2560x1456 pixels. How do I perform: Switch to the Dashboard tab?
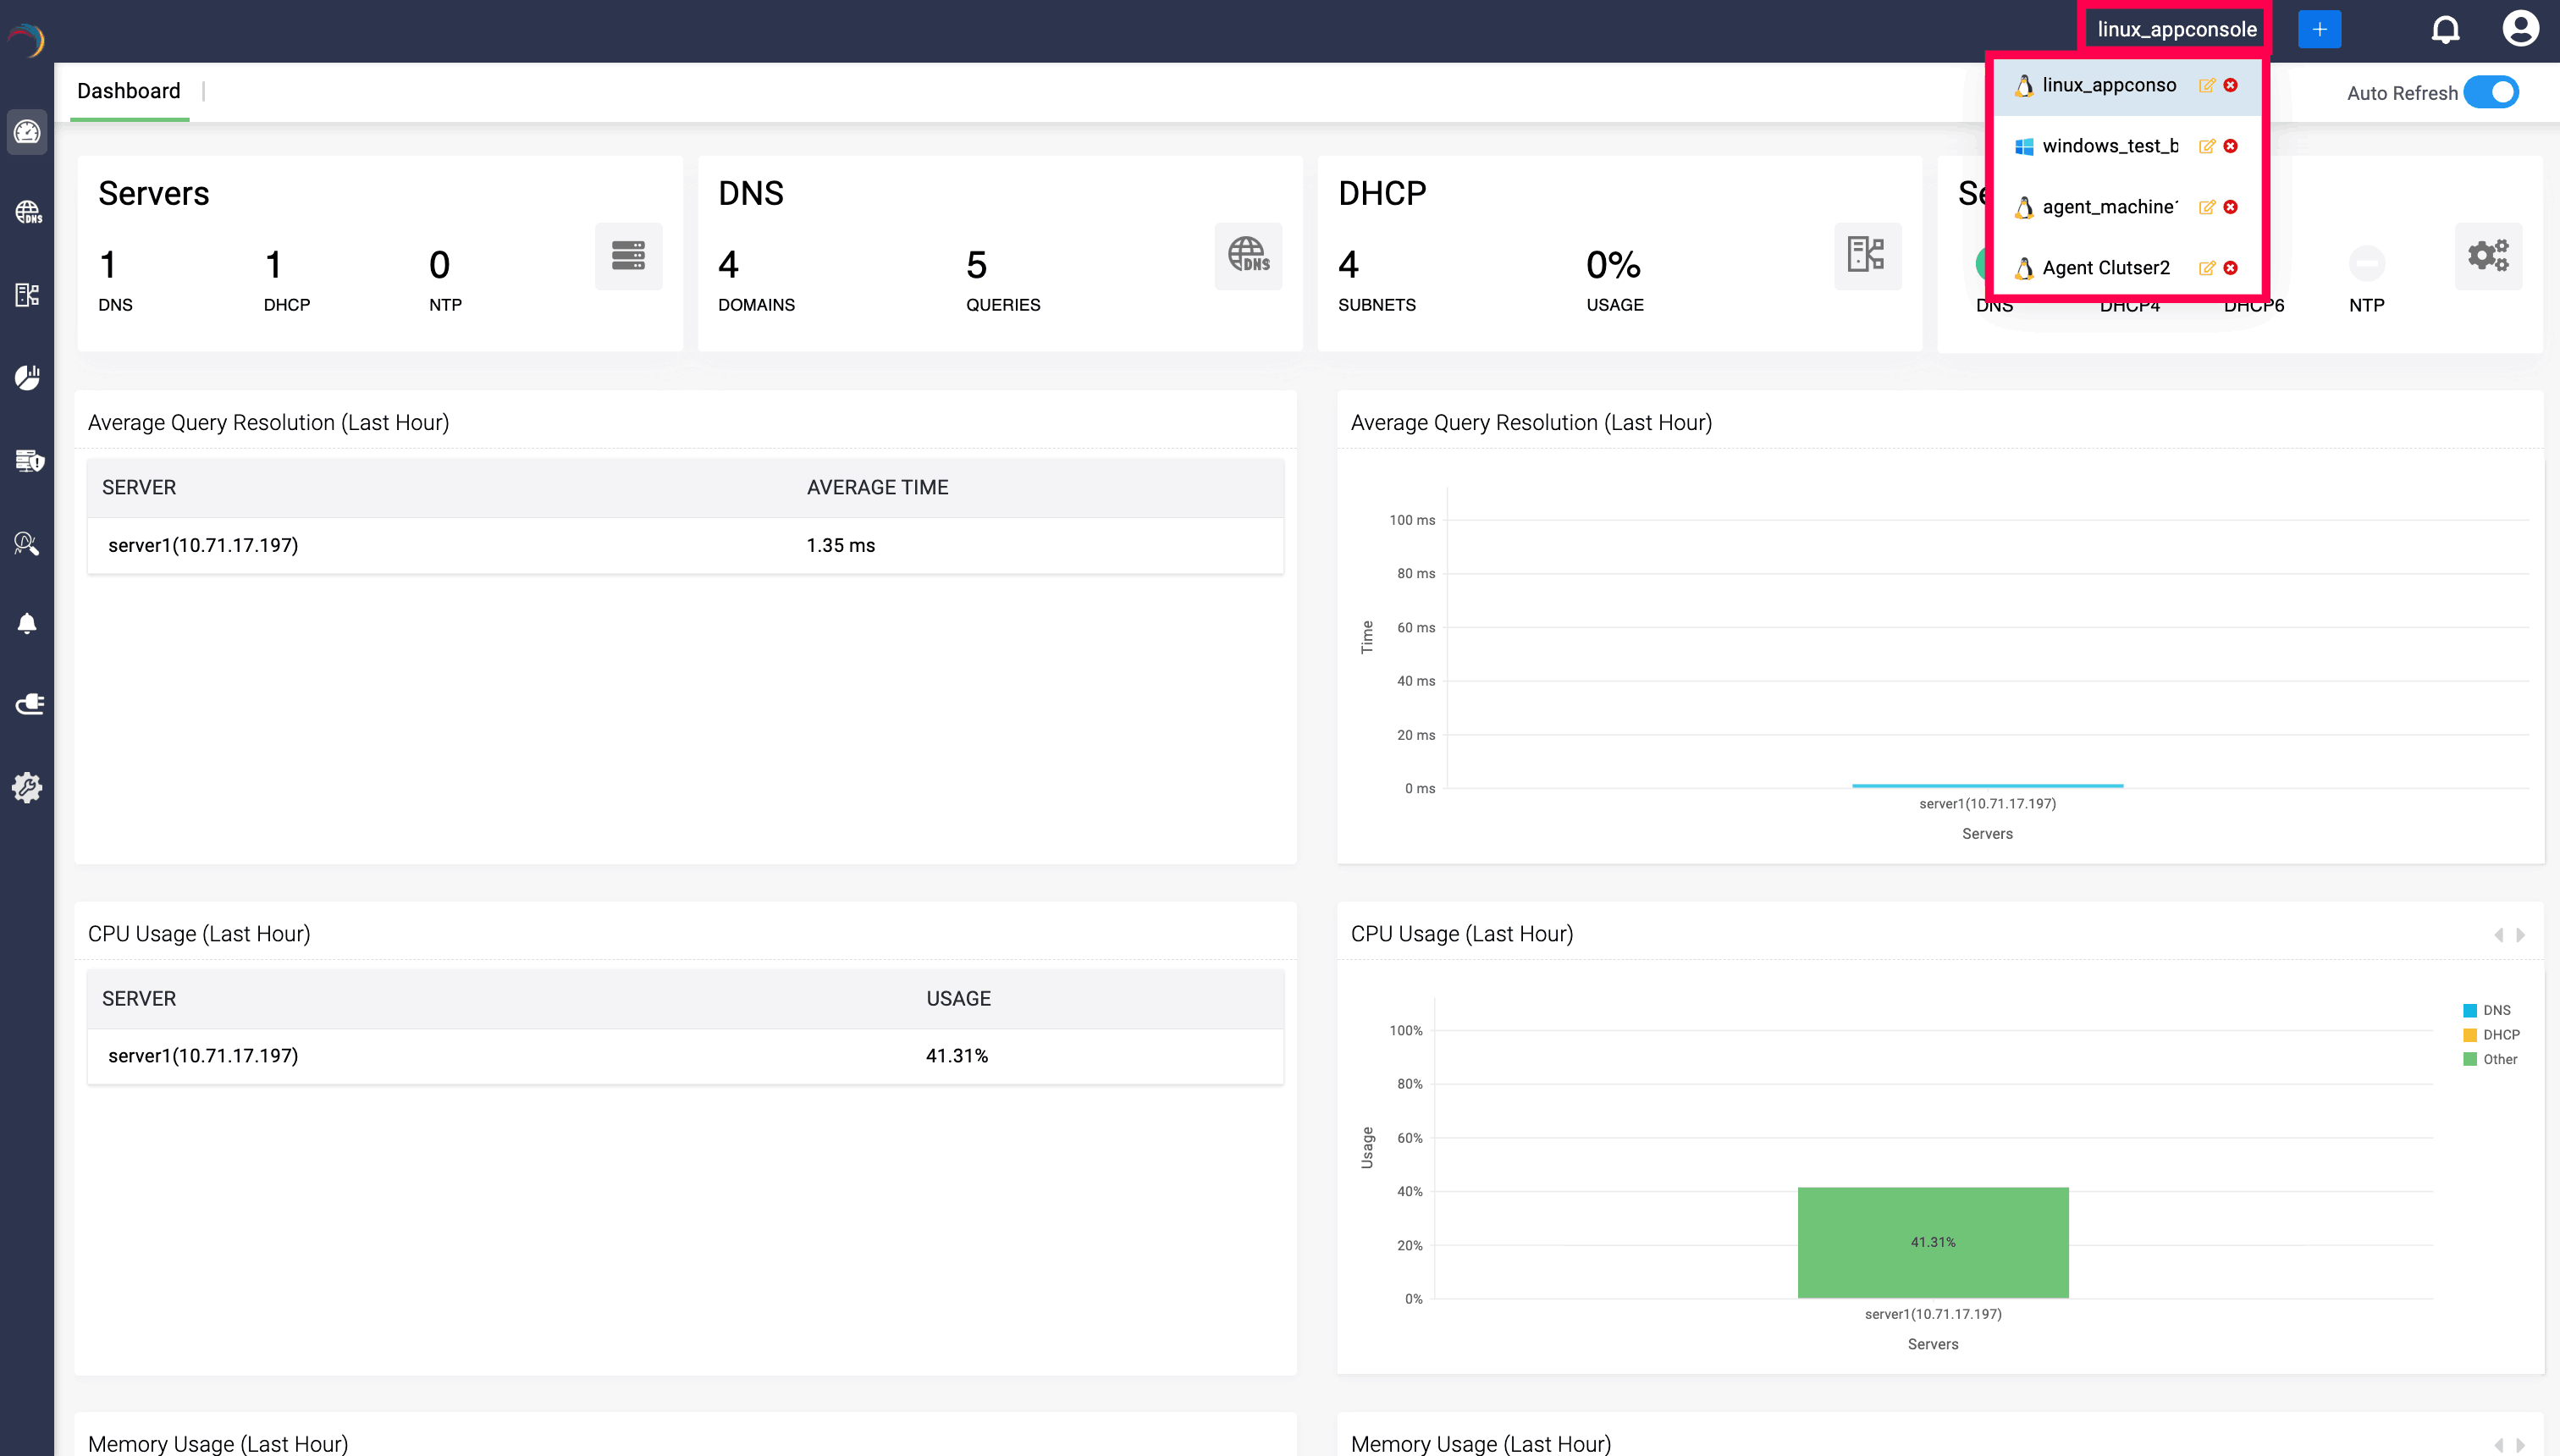(129, 91)
